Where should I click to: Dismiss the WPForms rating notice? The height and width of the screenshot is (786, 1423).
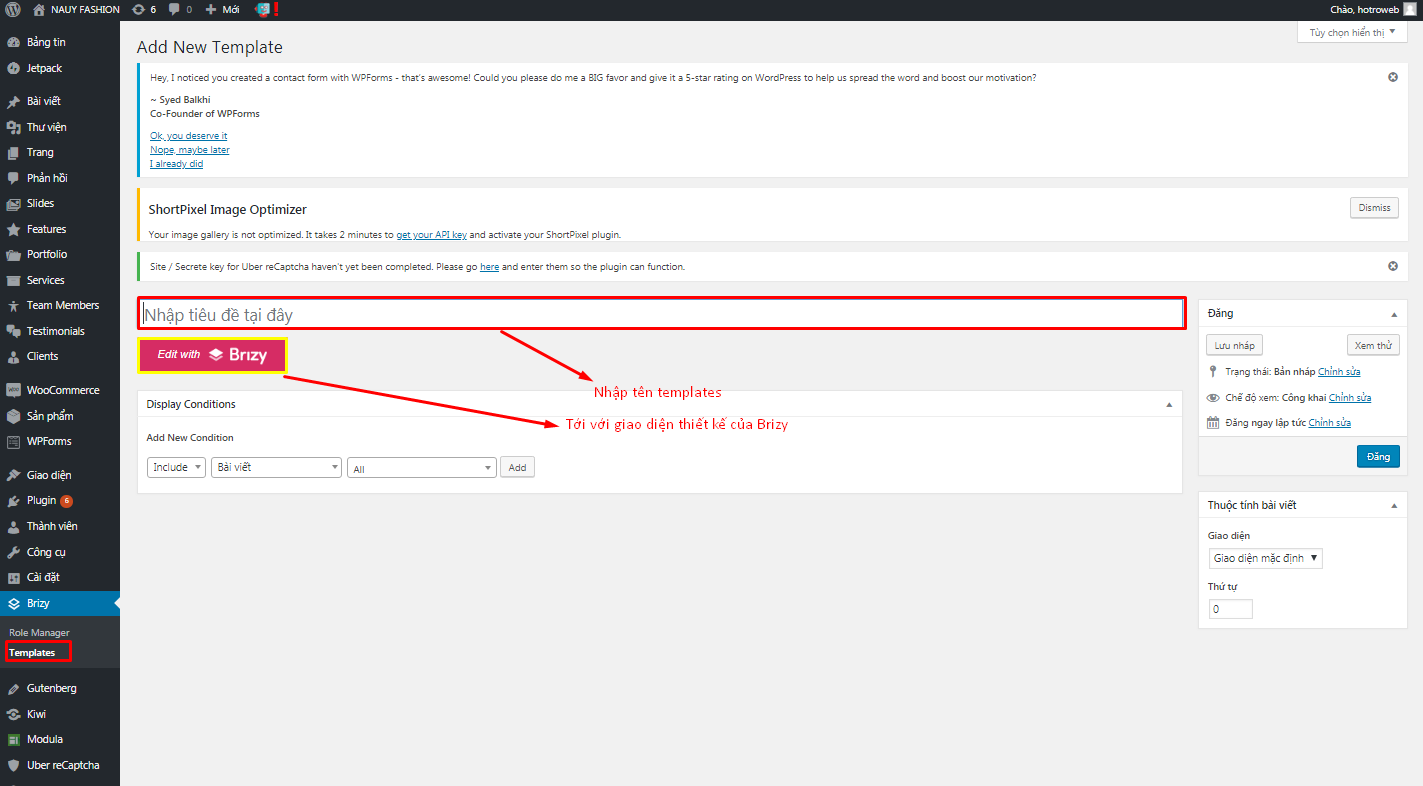coord(1393,77)
